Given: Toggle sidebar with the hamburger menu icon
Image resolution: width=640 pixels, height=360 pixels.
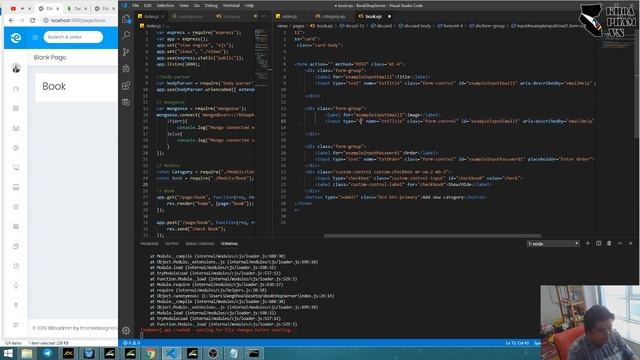Looking at the screenshot, I should 35,37.
